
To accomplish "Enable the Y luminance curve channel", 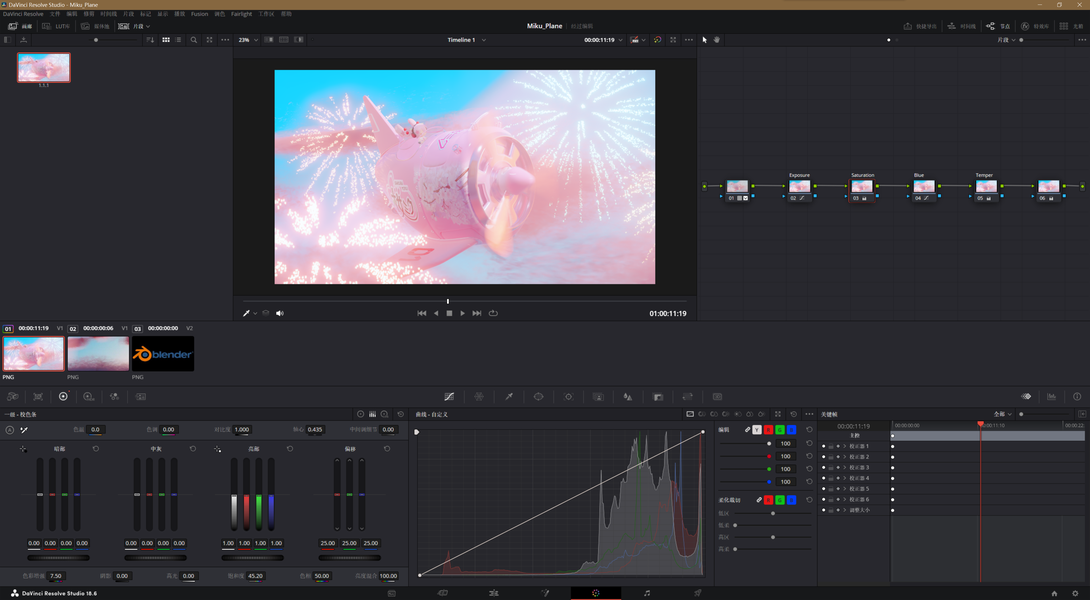I will 757,430.
